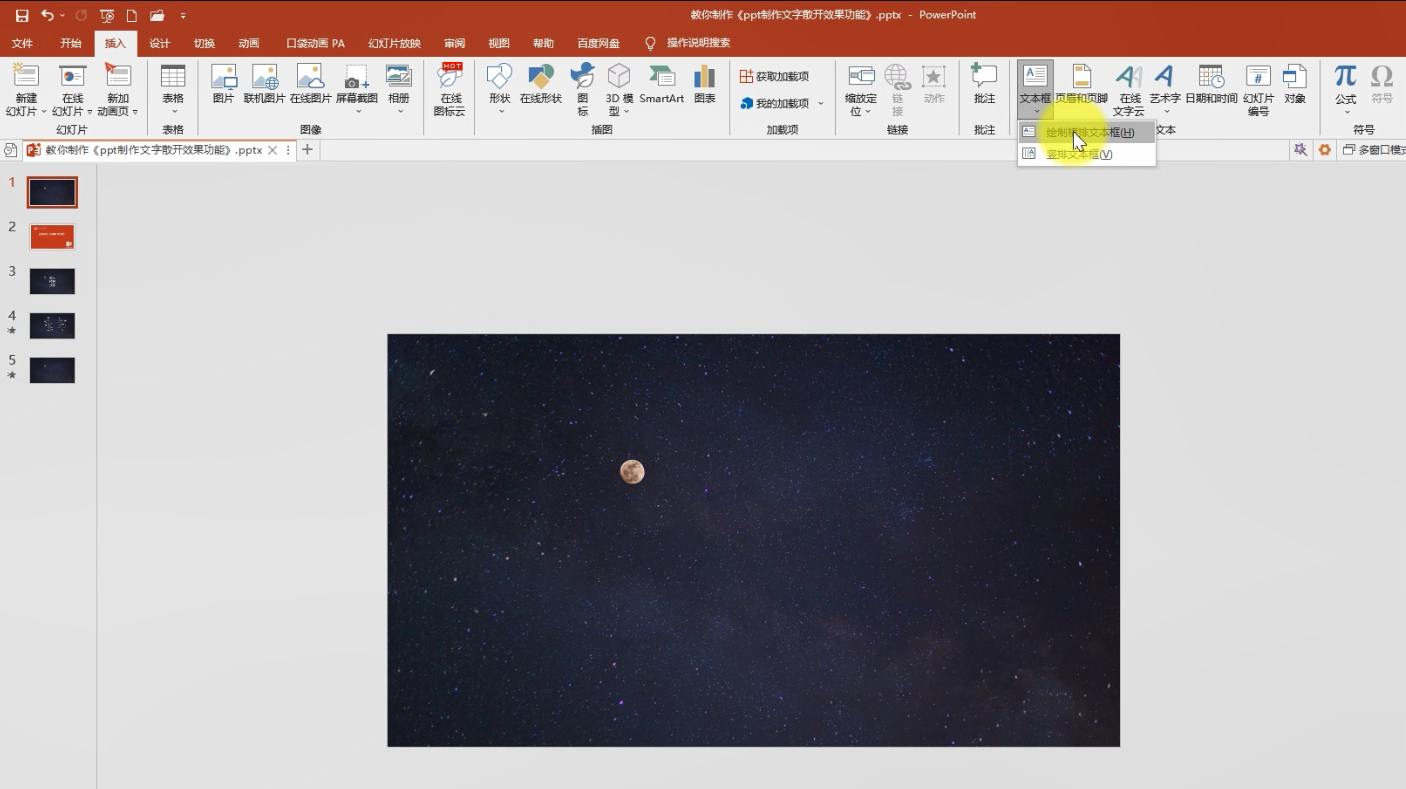The height and width of the screenshot is (789, 1406).
Task: Switch to the 开始 ribbon tab
Action: pos(71,43)
